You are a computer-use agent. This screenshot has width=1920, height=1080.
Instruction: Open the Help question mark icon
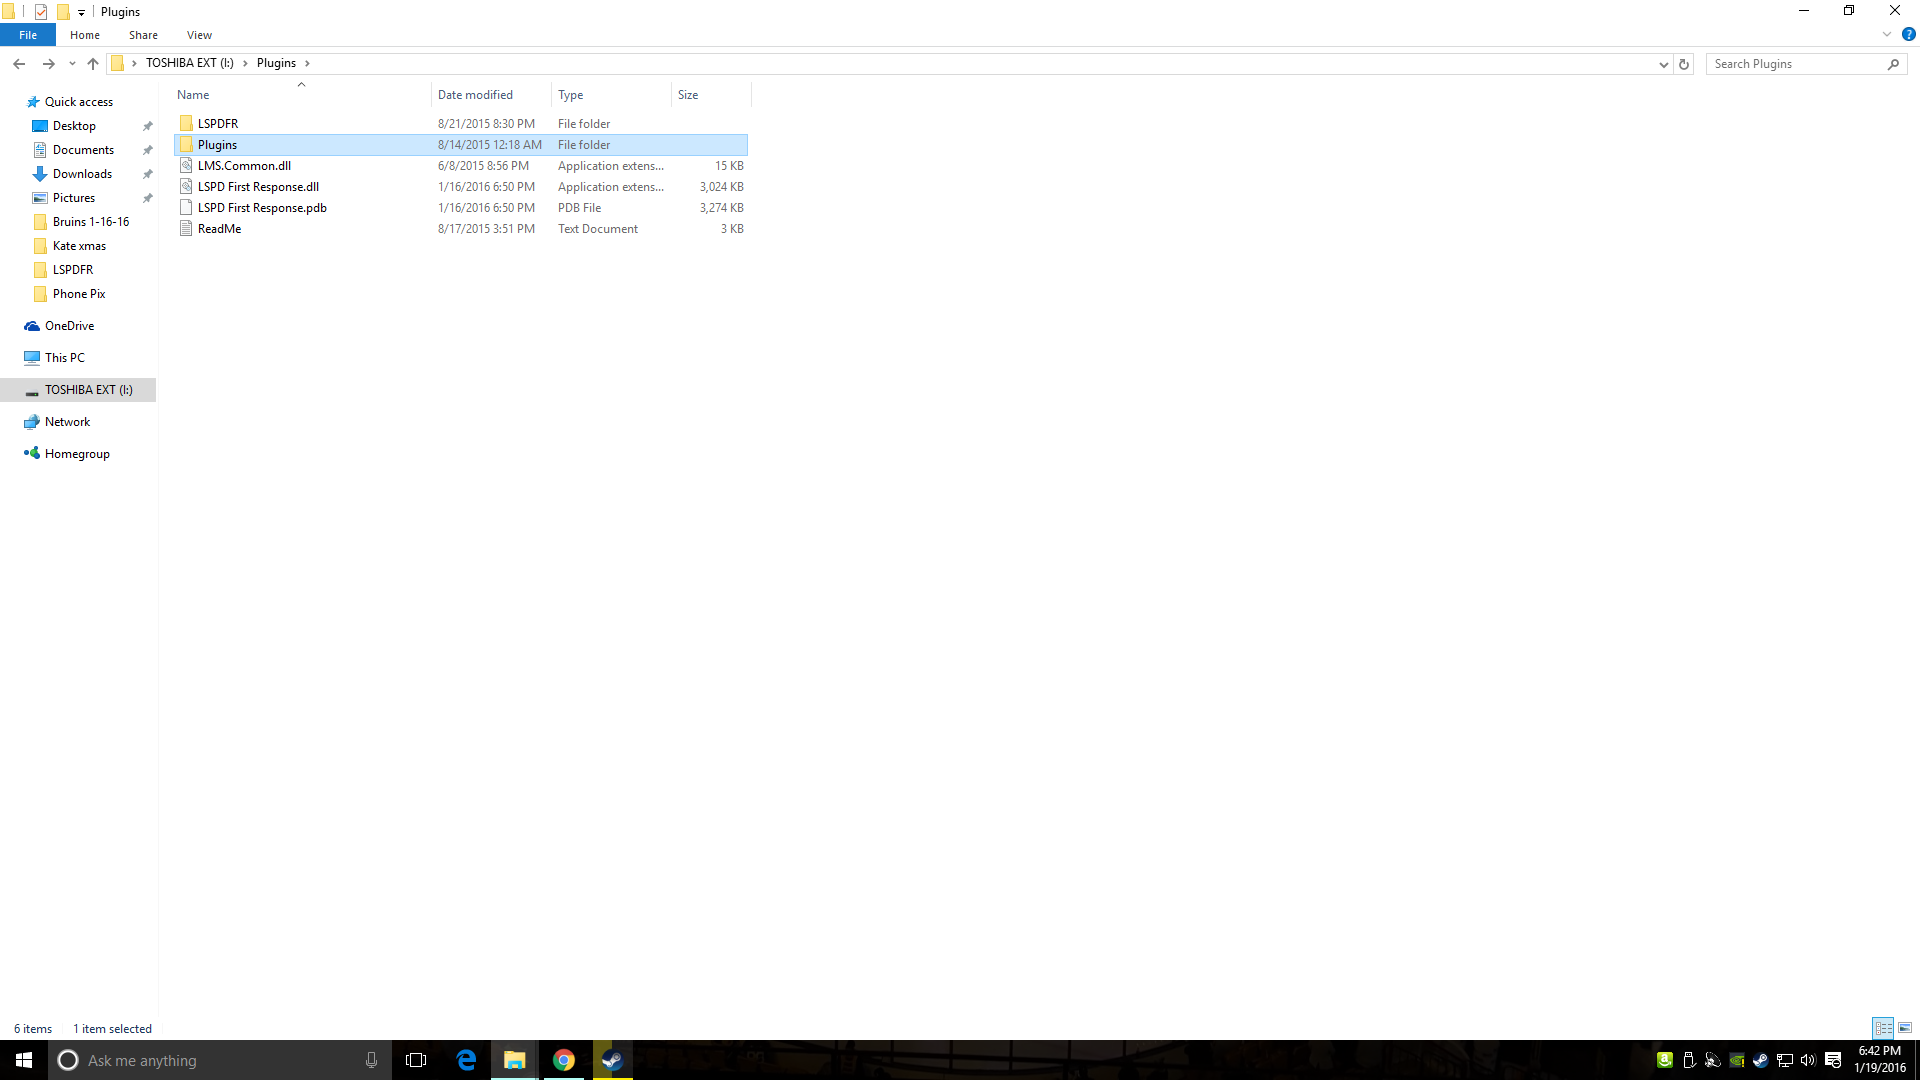click(x=1908, y=34)
